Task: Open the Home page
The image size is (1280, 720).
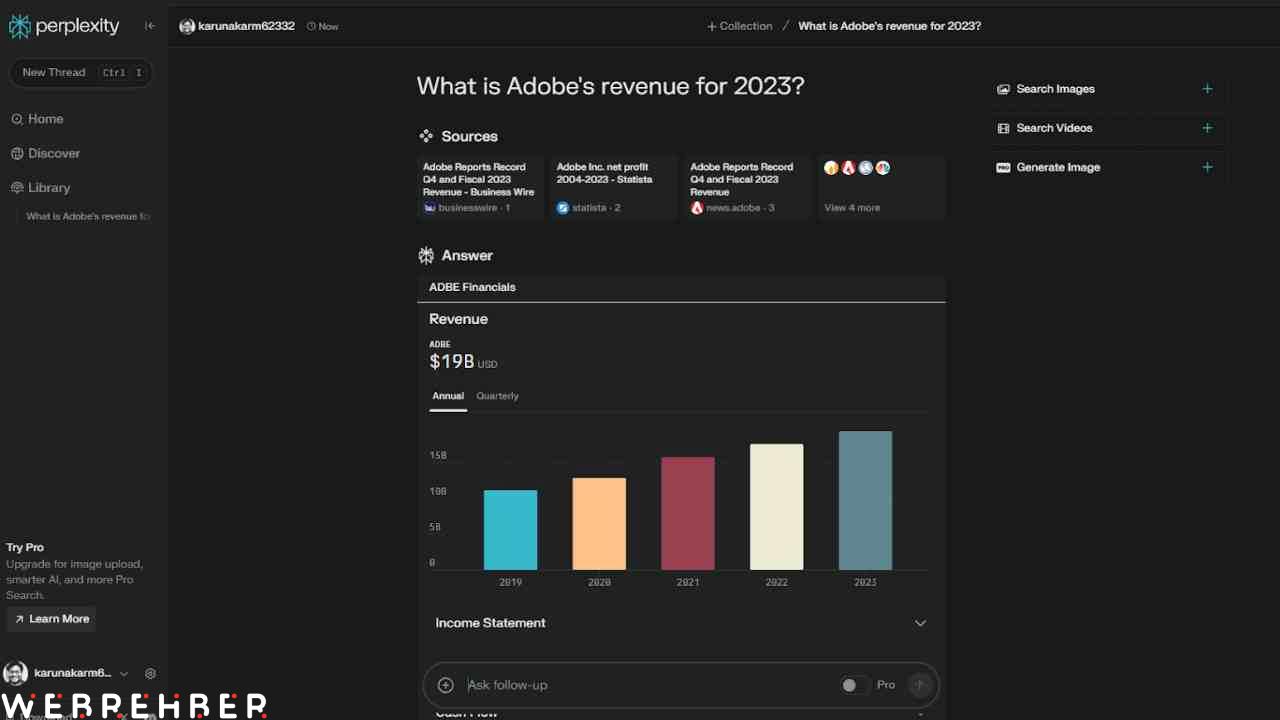Action: click(x=37, y=119)
